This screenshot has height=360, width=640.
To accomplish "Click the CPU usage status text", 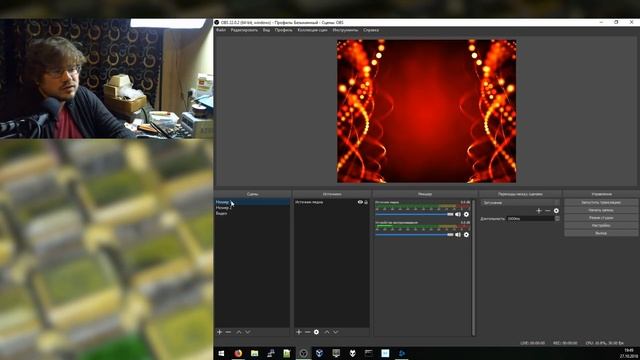I will [x=604, y=343].
